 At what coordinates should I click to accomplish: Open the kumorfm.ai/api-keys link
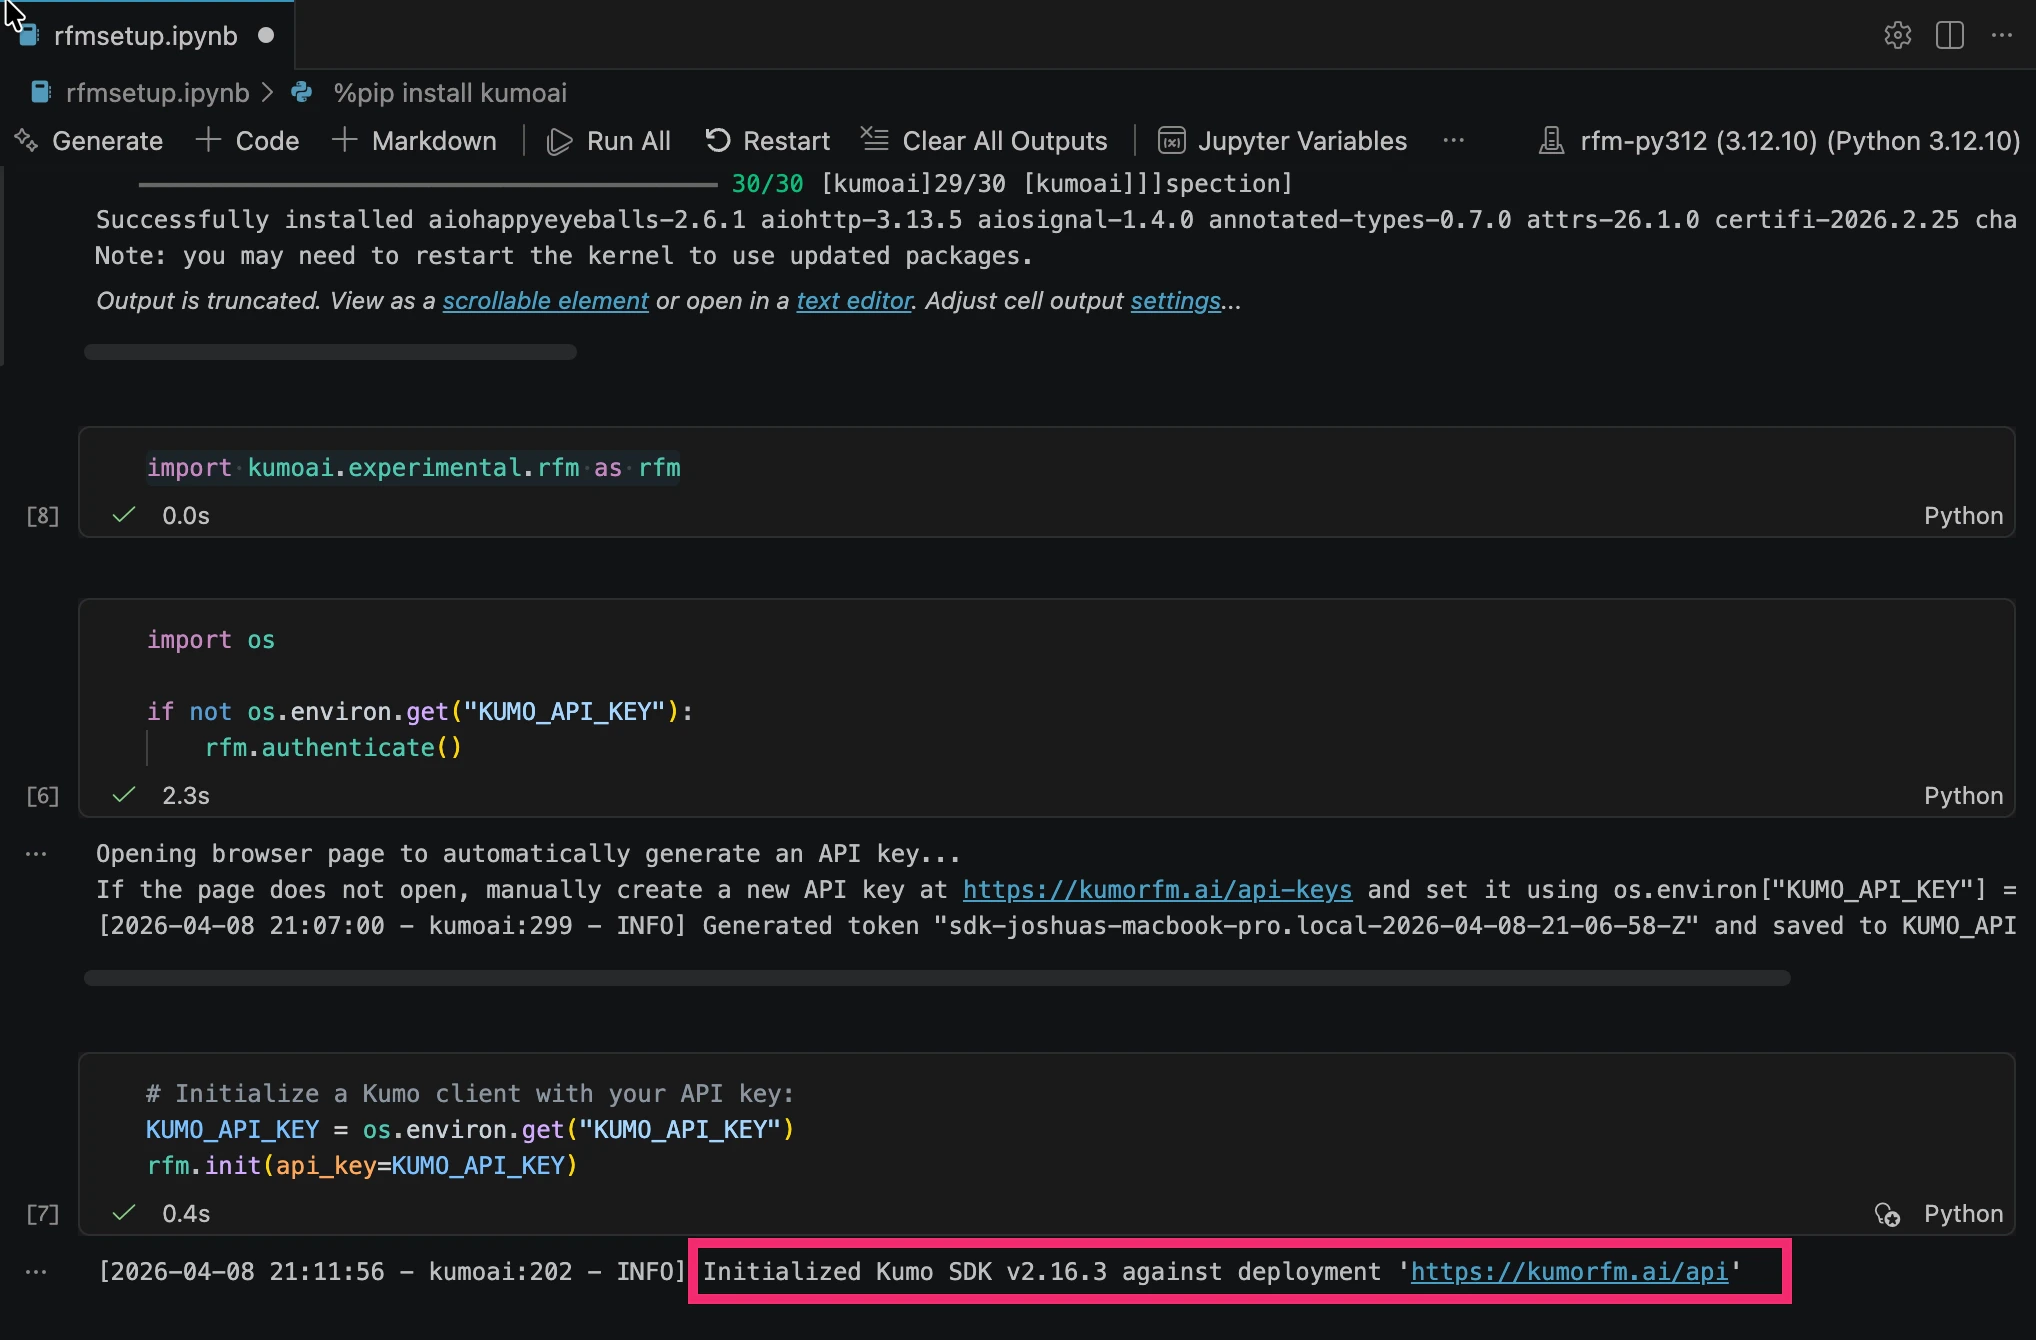(1157, 890)
